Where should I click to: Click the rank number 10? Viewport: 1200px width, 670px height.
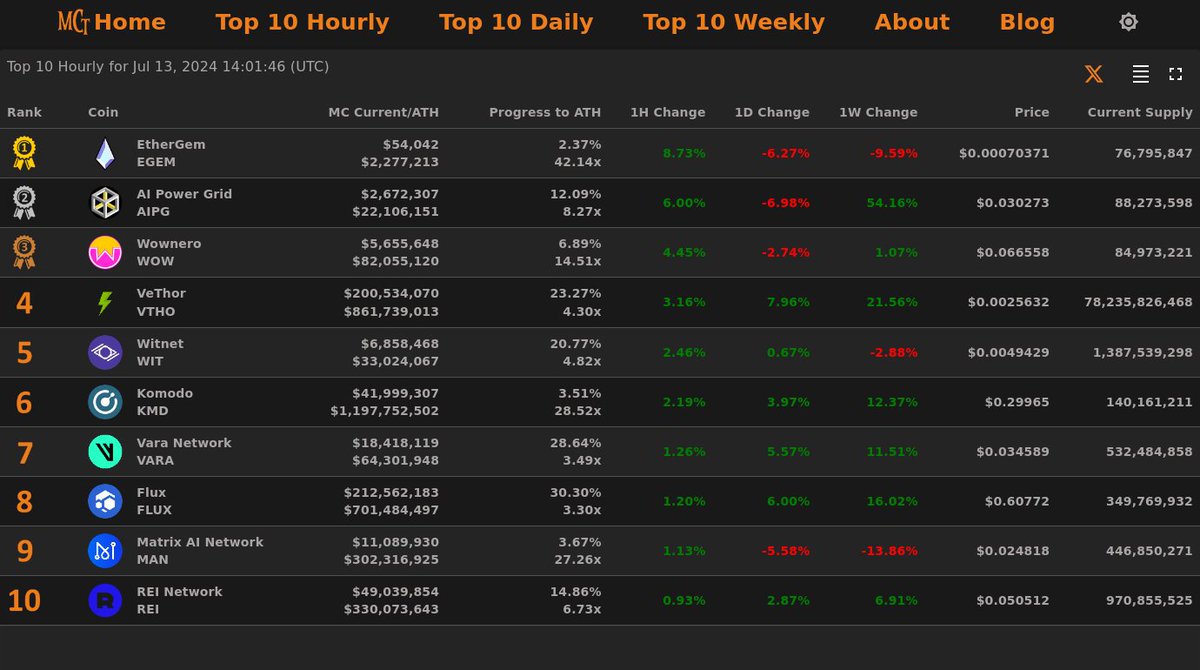(x=24, y=601)
